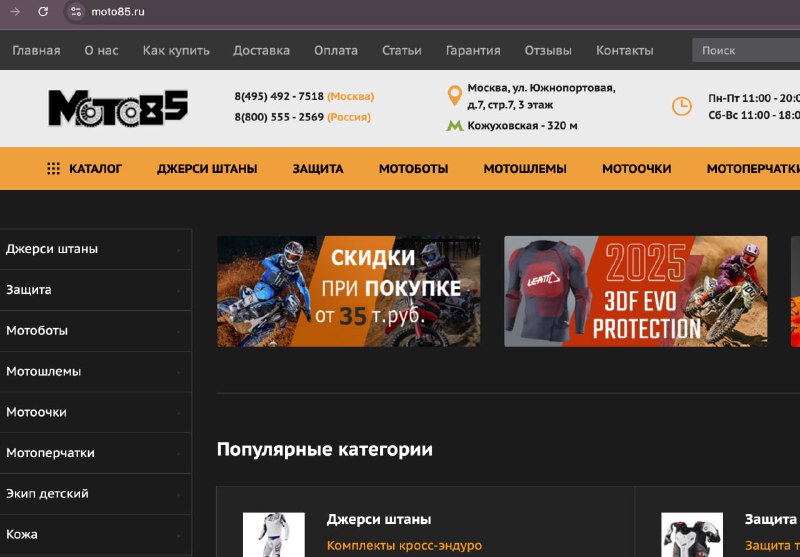Image resolution: width=800 pixels, height=557 pixels.
Task: Open МОТОБОТЫ in orange menu bar
Action: pyautogui.click(x=413, y=169)
